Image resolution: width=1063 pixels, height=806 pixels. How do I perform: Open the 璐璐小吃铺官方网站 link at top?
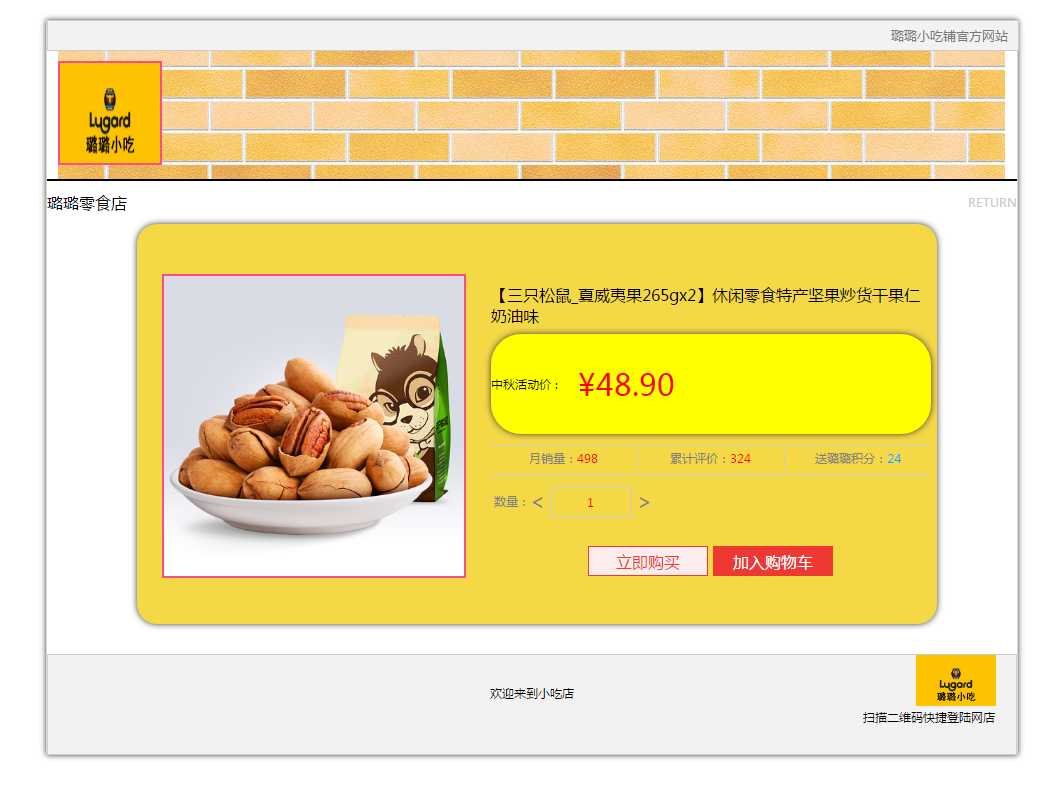(x=949, y=36)
